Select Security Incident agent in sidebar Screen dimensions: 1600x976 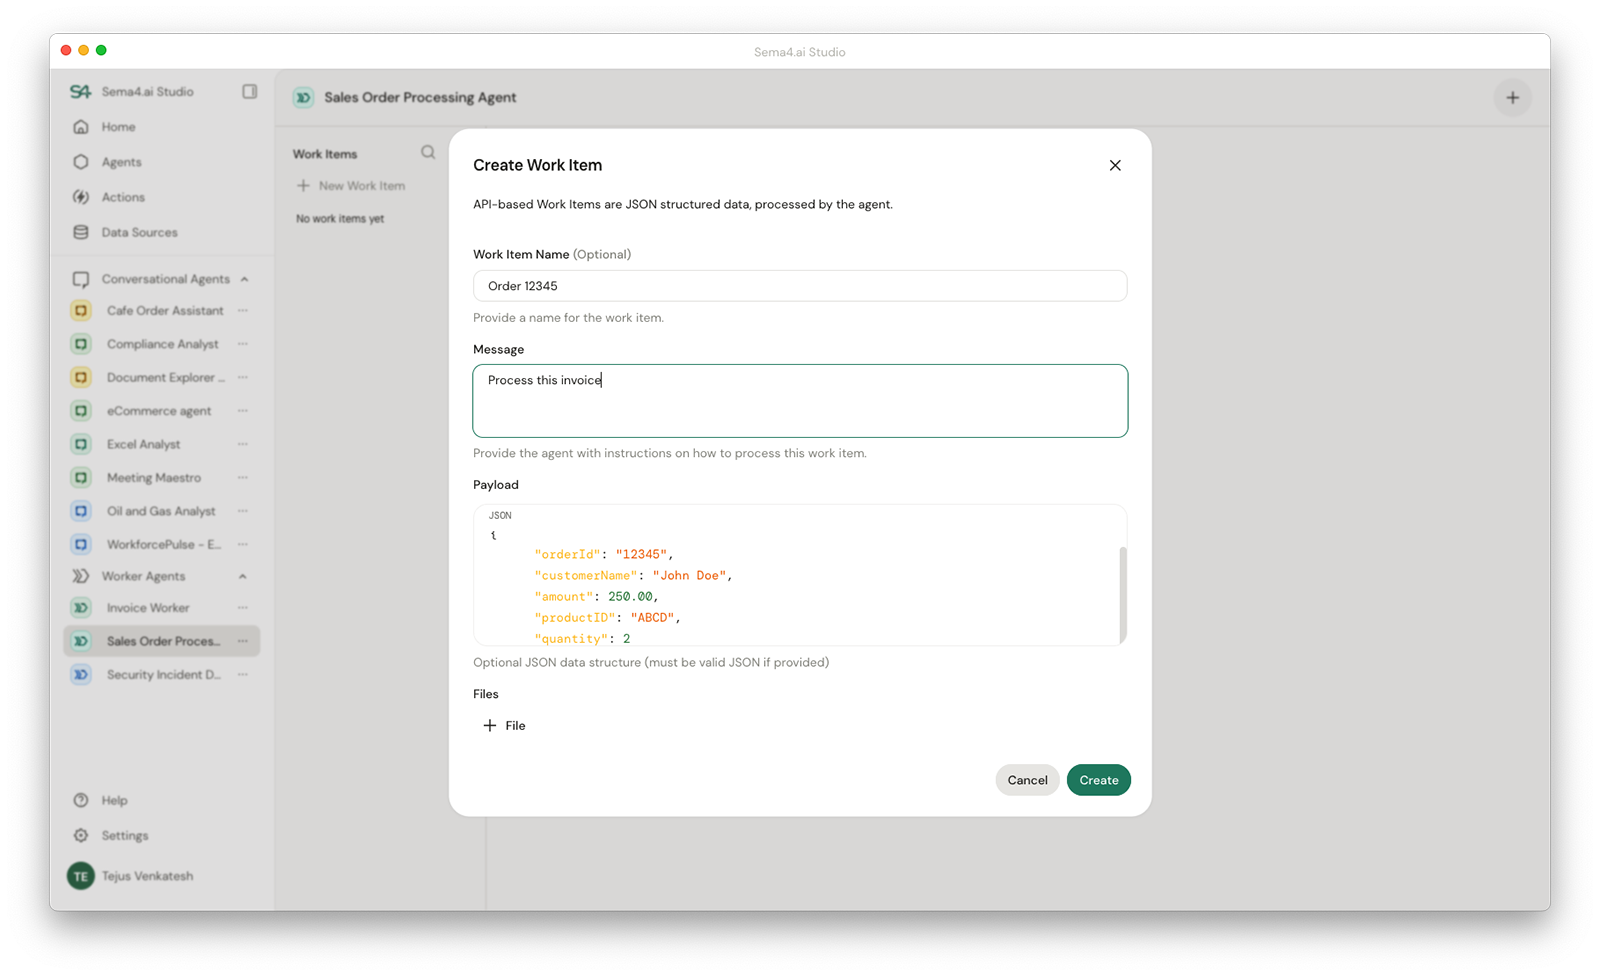[x=163, y=675]
